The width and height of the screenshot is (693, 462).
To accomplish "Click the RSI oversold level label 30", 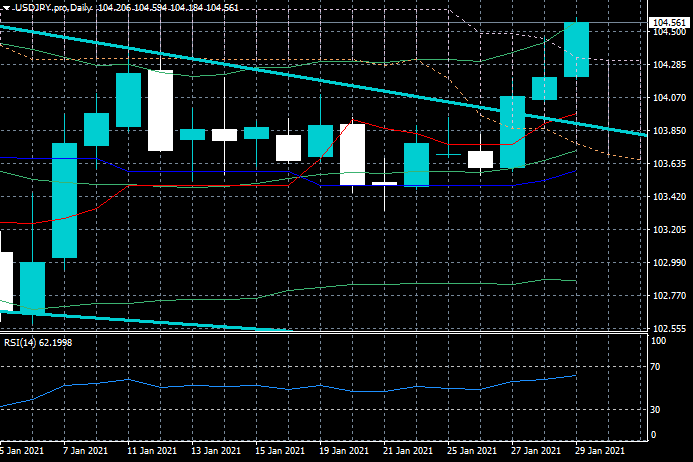I will tap(655, 410).
